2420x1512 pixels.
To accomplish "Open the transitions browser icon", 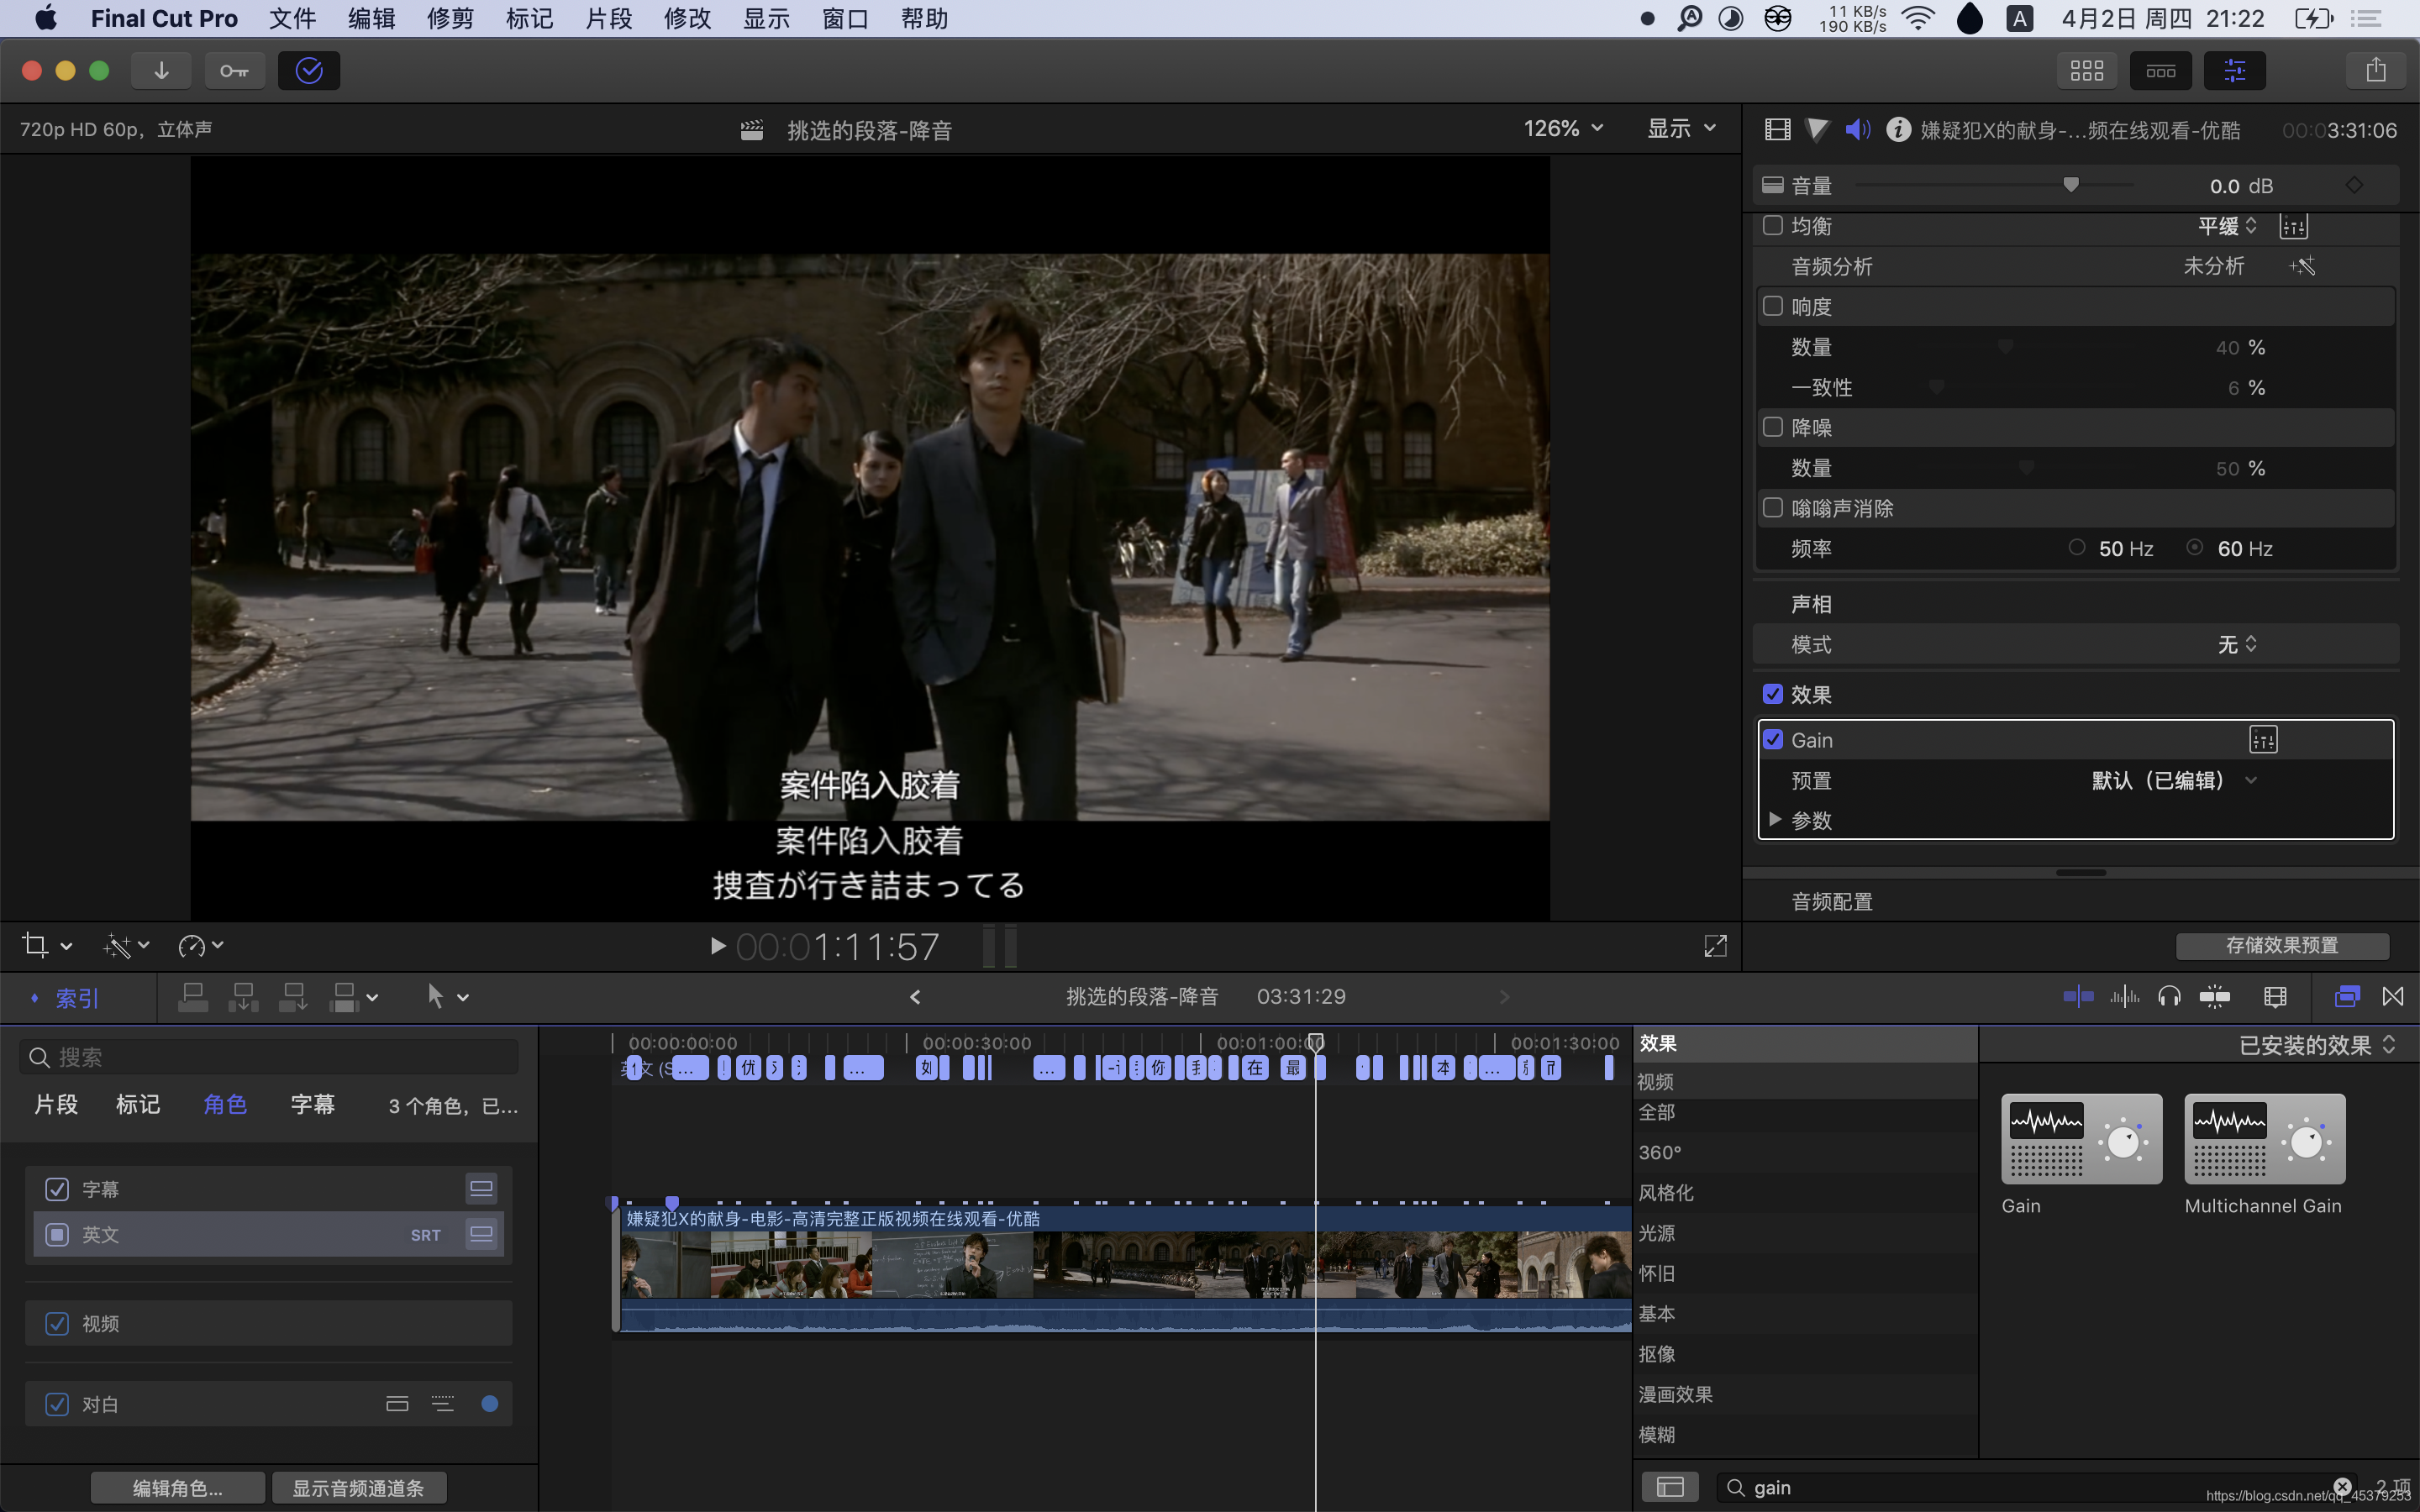I will pyautogui.click(x=2393, y=997).
